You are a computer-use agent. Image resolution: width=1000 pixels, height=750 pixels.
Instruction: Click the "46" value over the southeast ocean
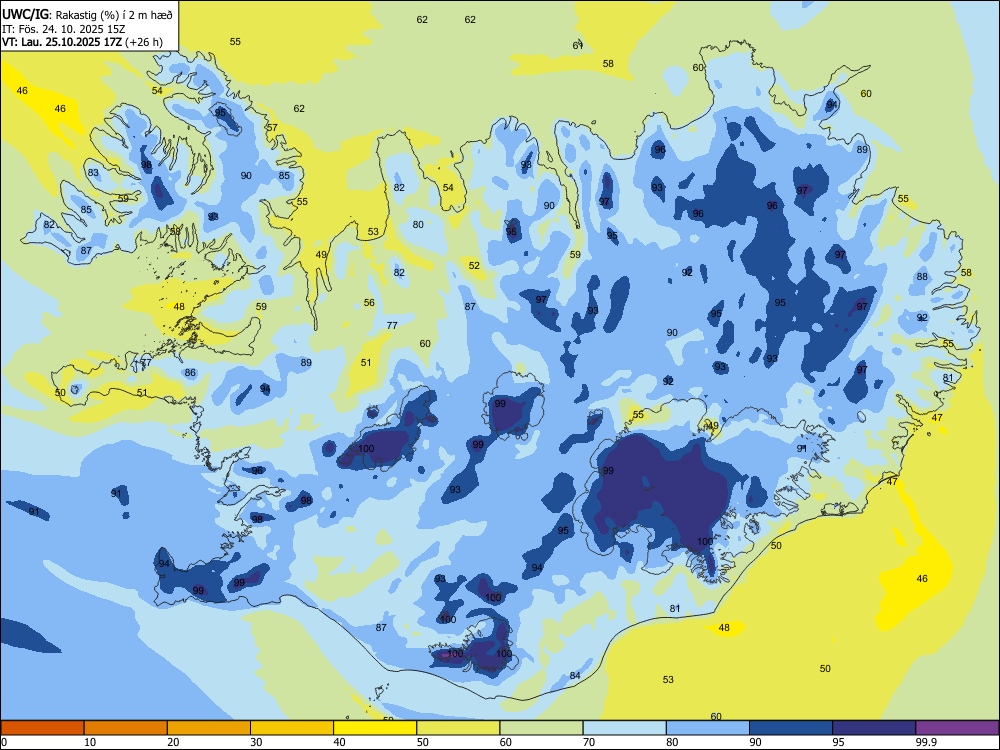click(x=922, y=578)
